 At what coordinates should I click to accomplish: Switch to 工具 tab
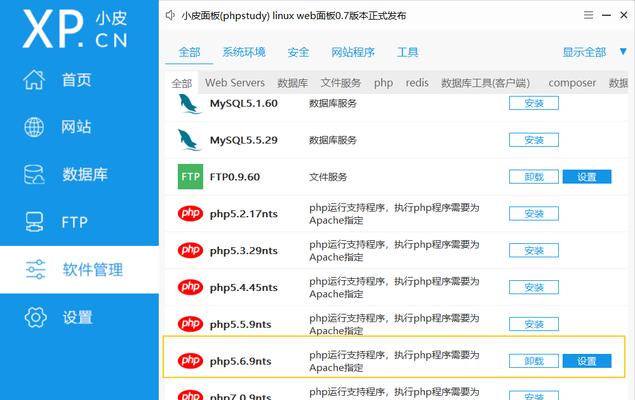407,52
